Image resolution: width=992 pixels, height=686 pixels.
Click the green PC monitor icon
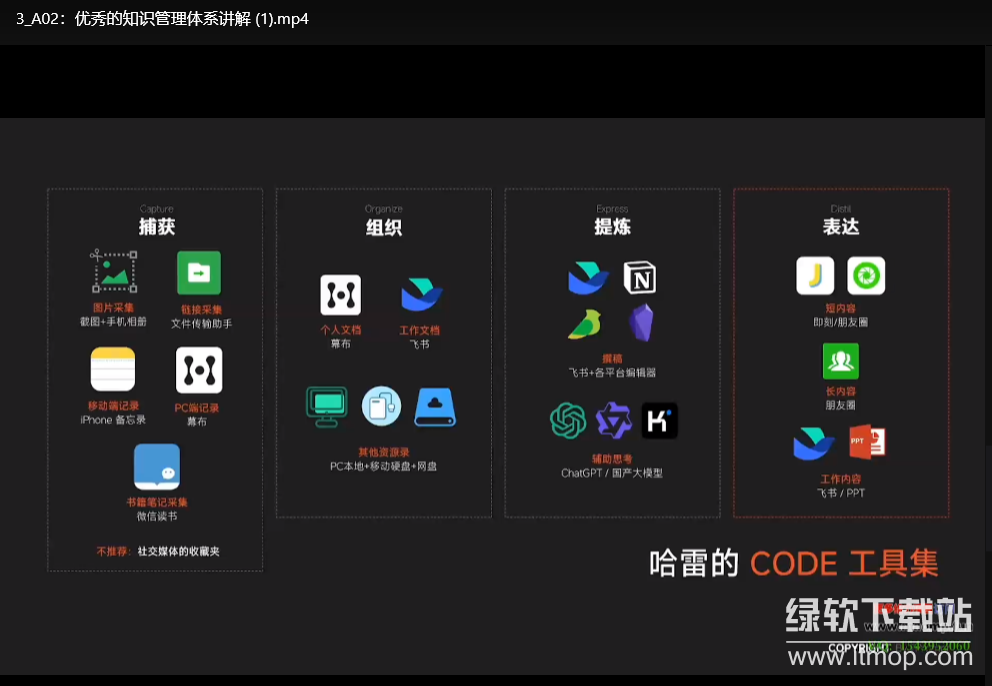[326, 406]
